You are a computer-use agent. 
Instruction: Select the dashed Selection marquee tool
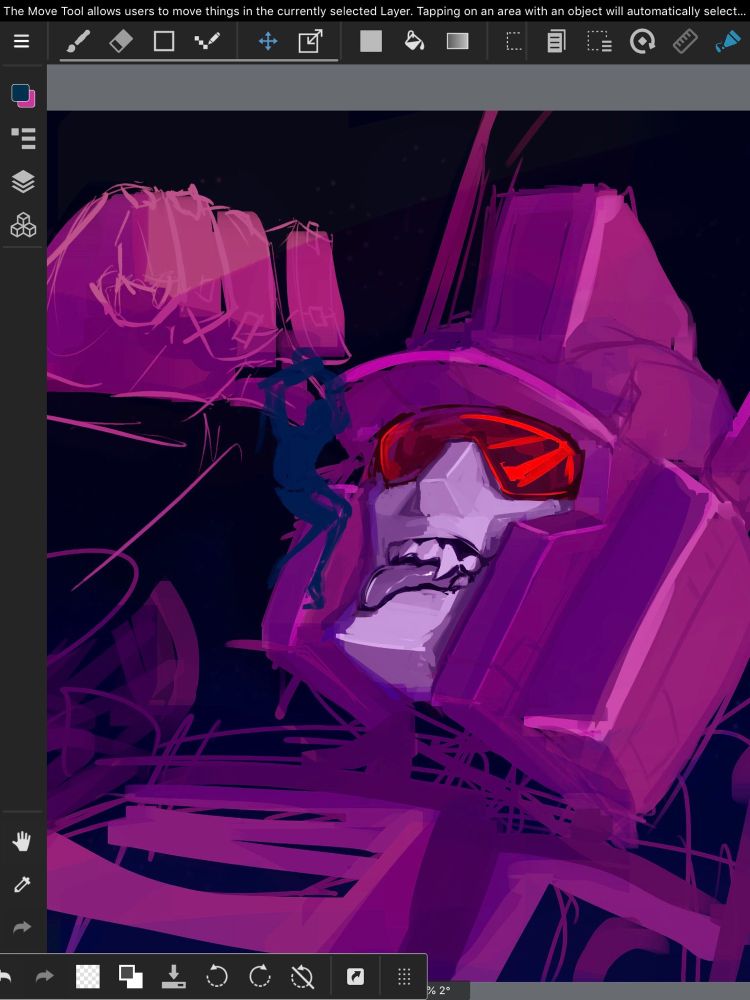pos(514,42)
